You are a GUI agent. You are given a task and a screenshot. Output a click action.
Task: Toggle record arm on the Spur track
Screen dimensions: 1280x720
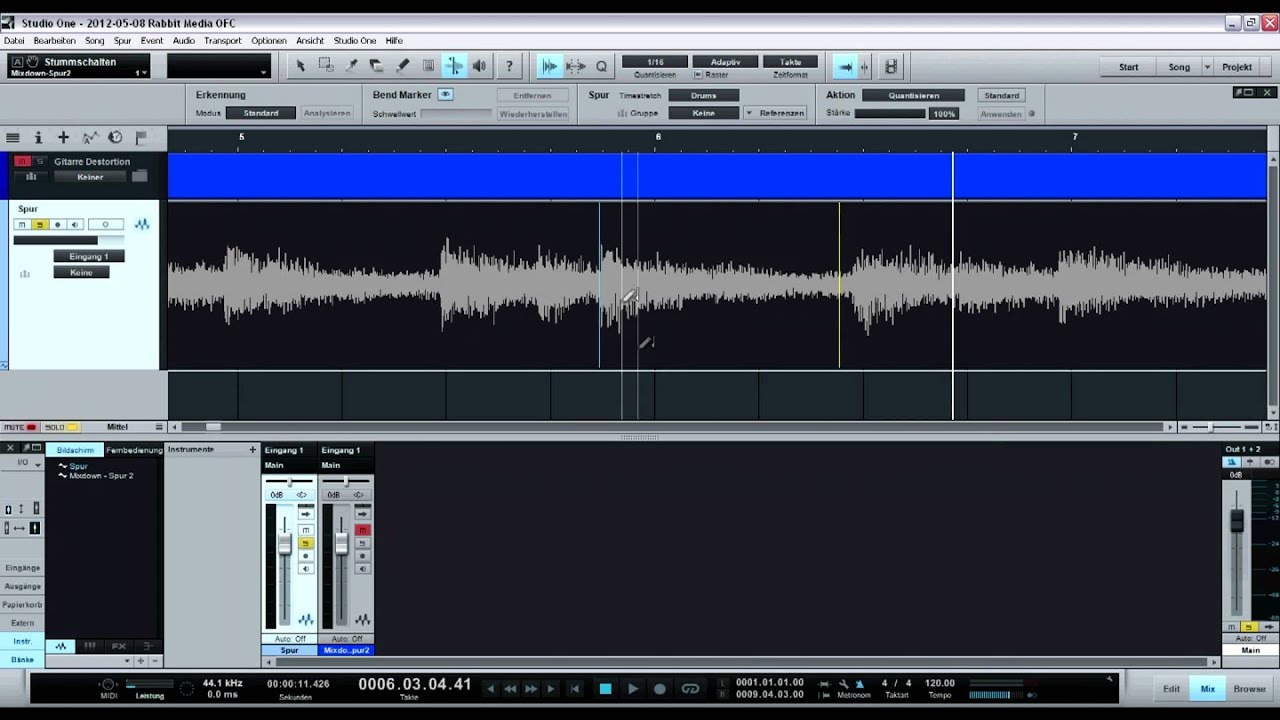pyautogui.click(x=57, y=224)
